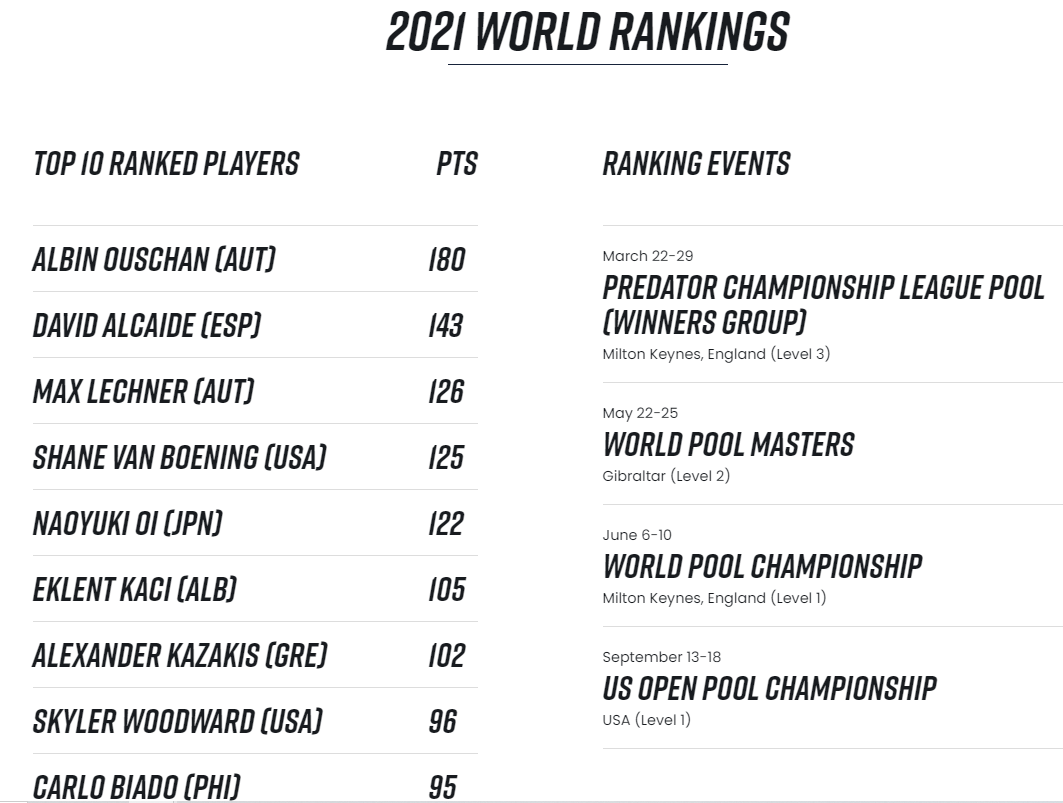
Task: Open Max Lechner (AUT) entry
Action: 255,391
